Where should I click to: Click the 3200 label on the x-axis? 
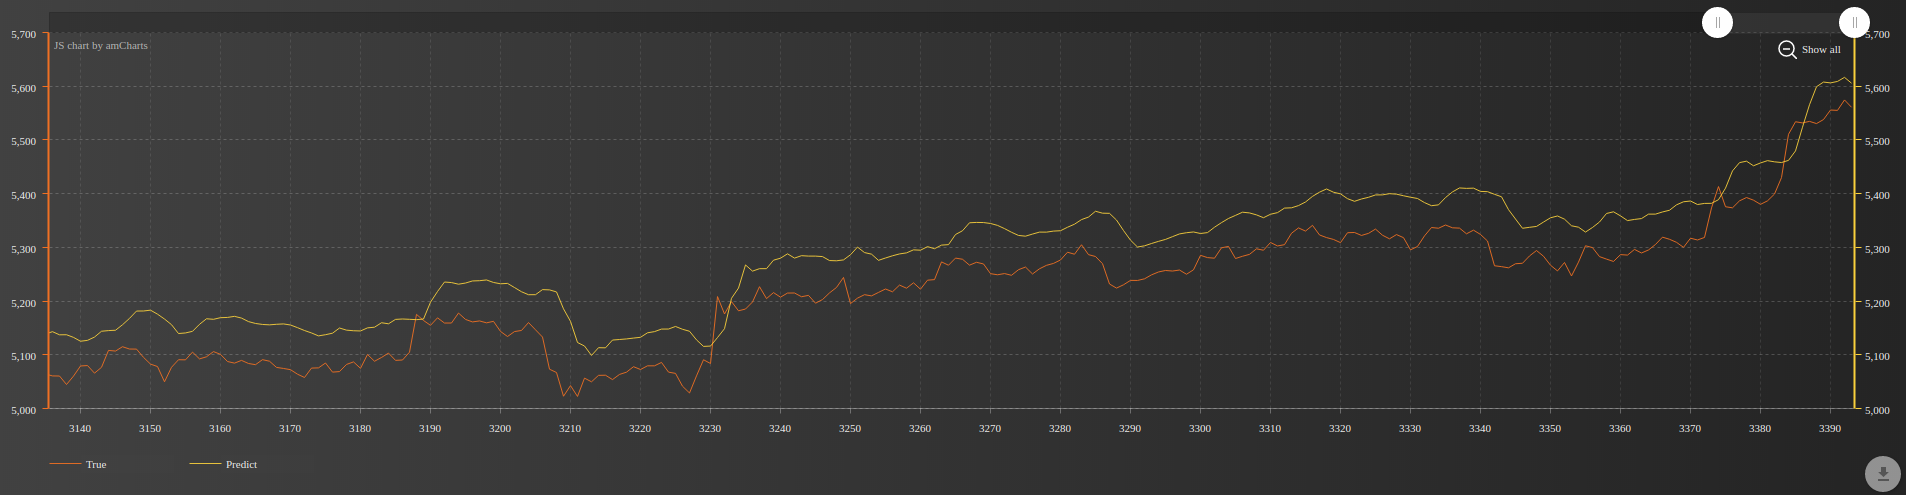click(499, 429)
